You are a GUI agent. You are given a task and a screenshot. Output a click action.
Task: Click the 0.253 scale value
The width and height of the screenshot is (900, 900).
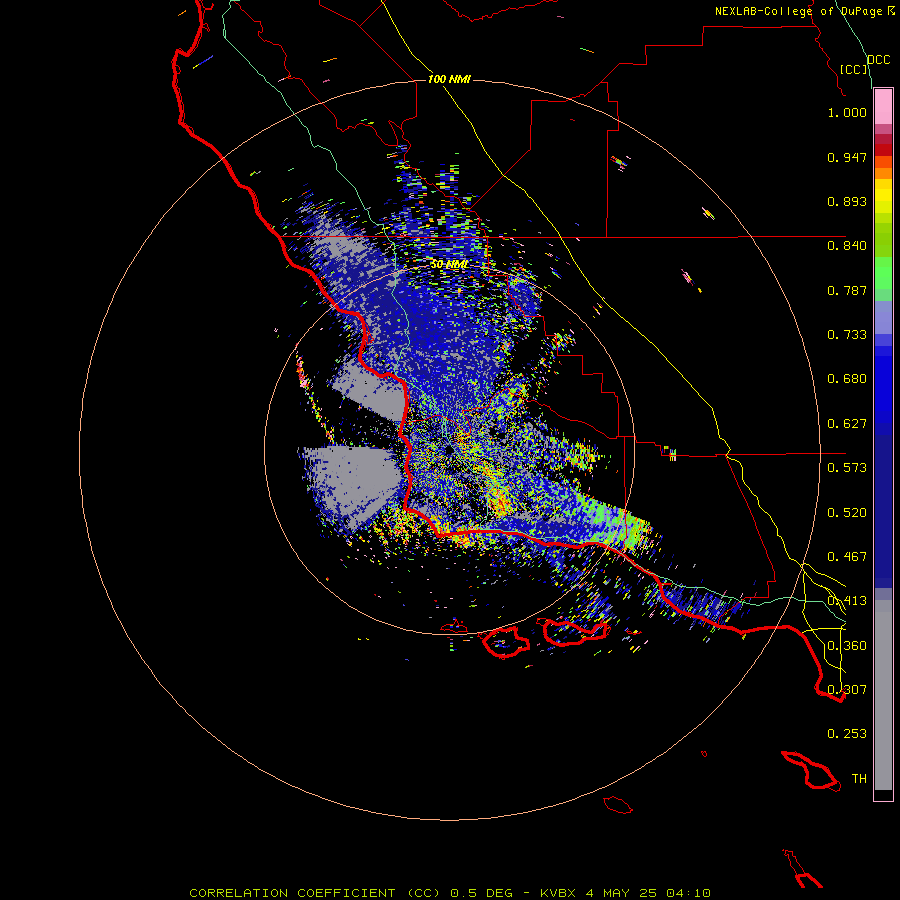coord(847,734)
